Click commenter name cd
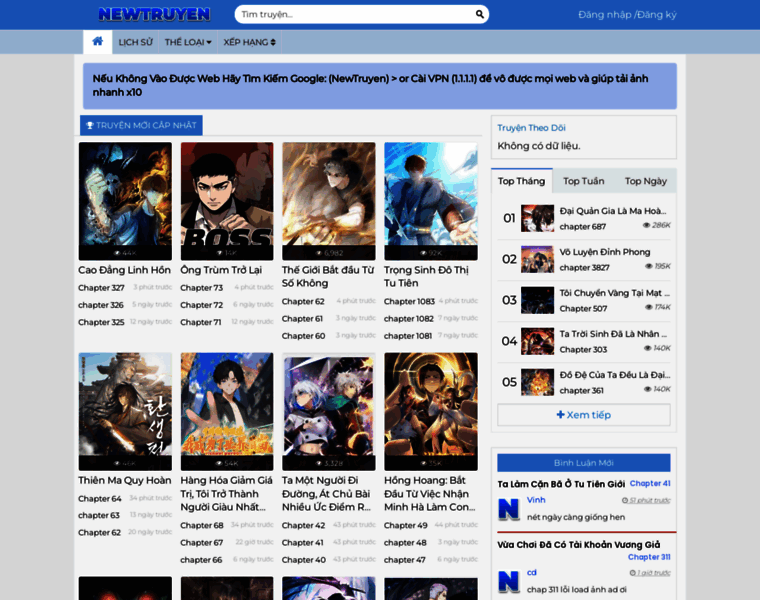 532,572
